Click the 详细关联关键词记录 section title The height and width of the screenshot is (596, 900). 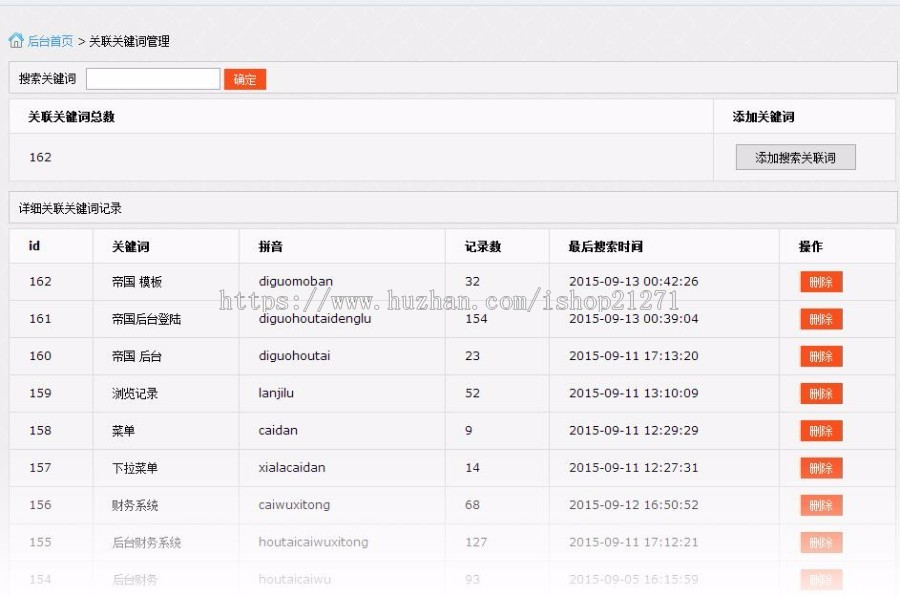[x=70, y=208]
